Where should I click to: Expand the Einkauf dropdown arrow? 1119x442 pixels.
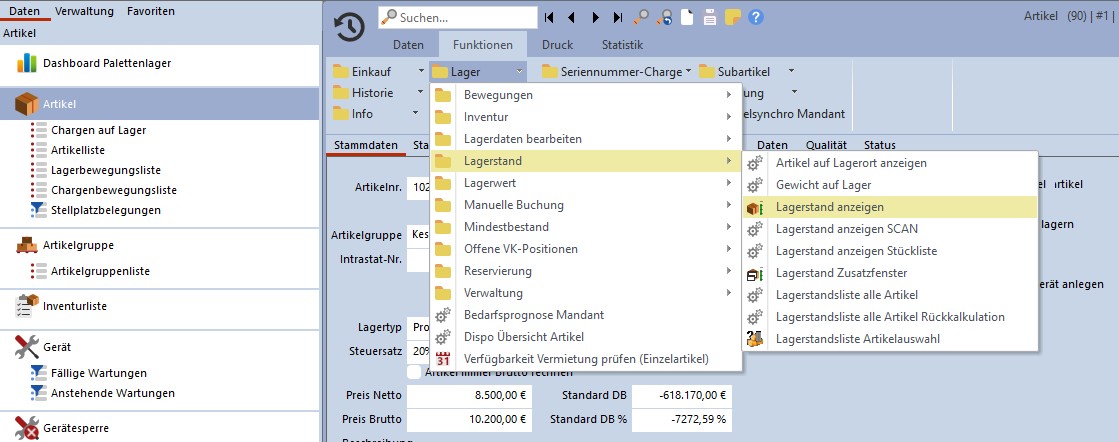point(421,71)
